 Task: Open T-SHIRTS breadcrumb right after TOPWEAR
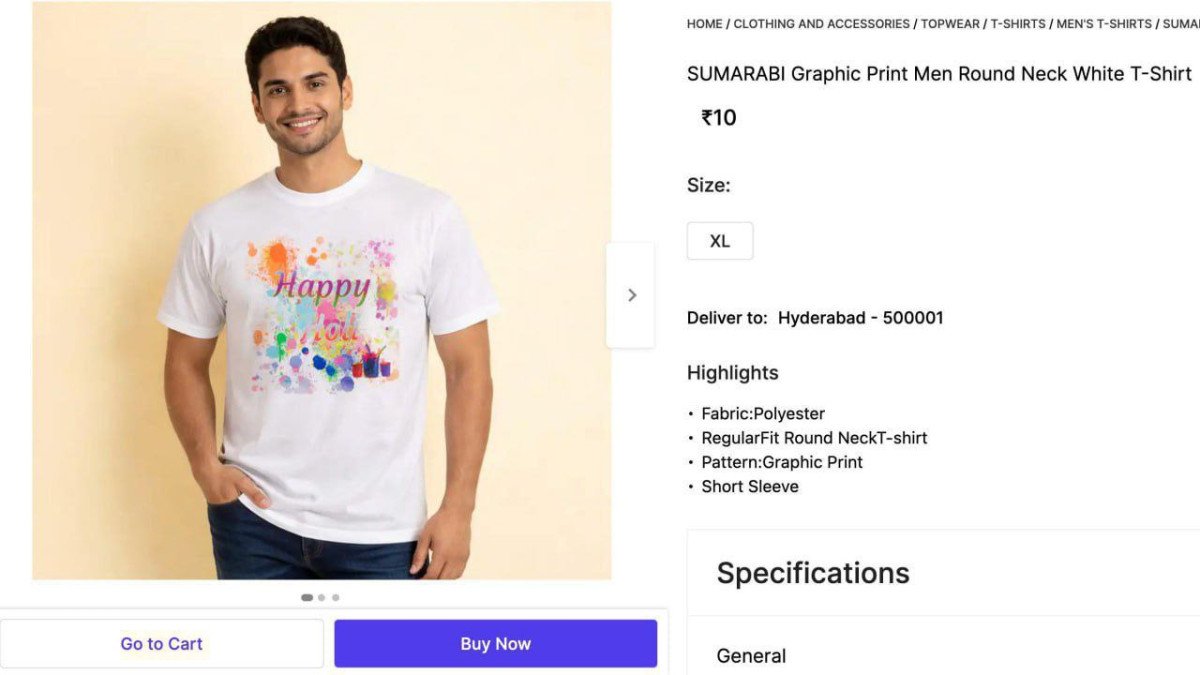pyautogui.click(x=1018, y=24)
